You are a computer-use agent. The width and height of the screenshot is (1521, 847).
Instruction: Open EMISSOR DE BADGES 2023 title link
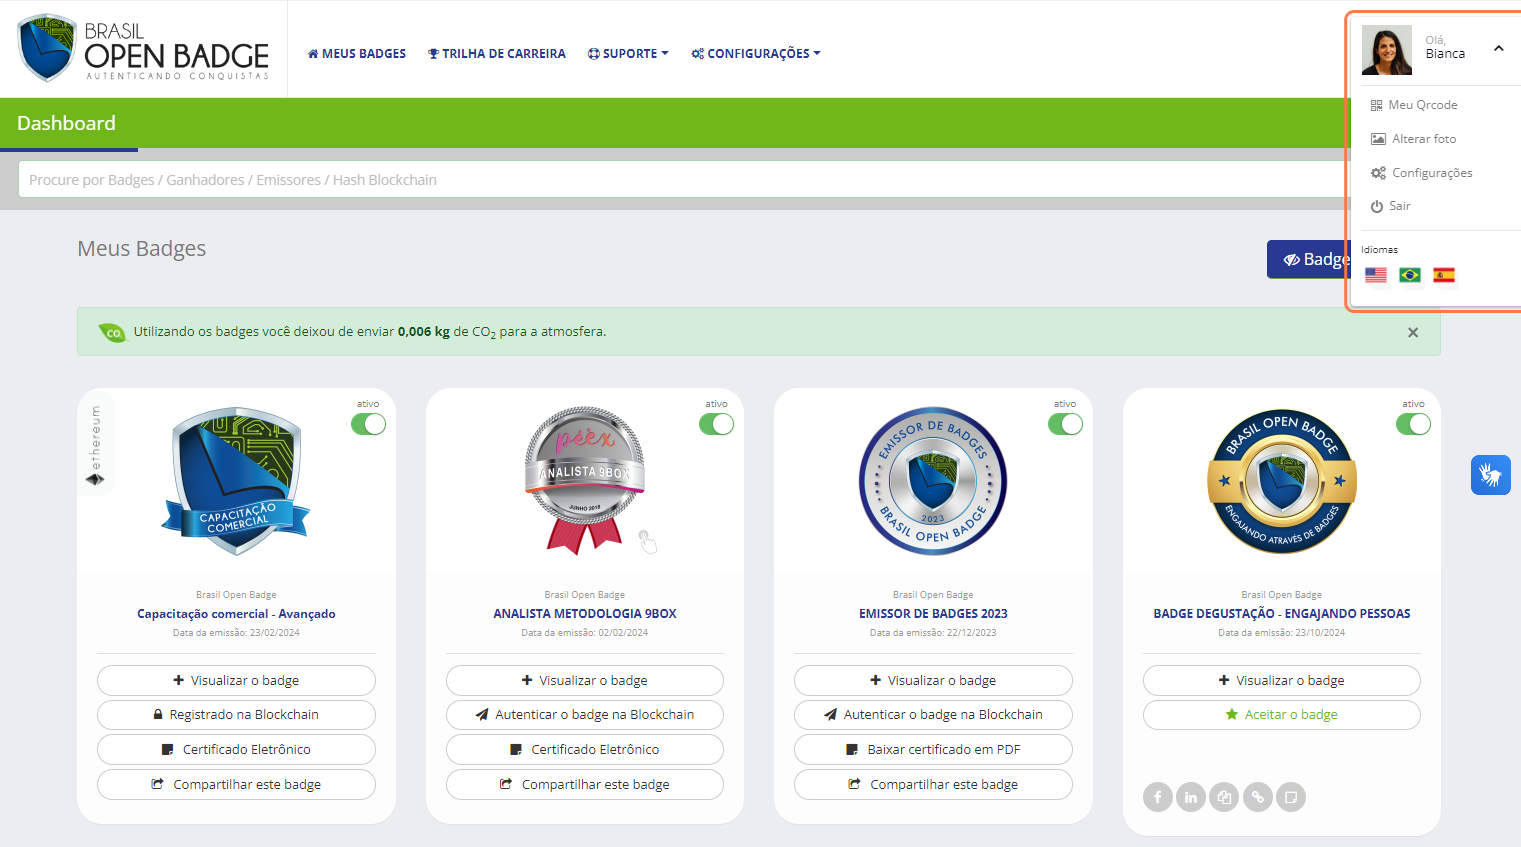click(x=933, y=614)
